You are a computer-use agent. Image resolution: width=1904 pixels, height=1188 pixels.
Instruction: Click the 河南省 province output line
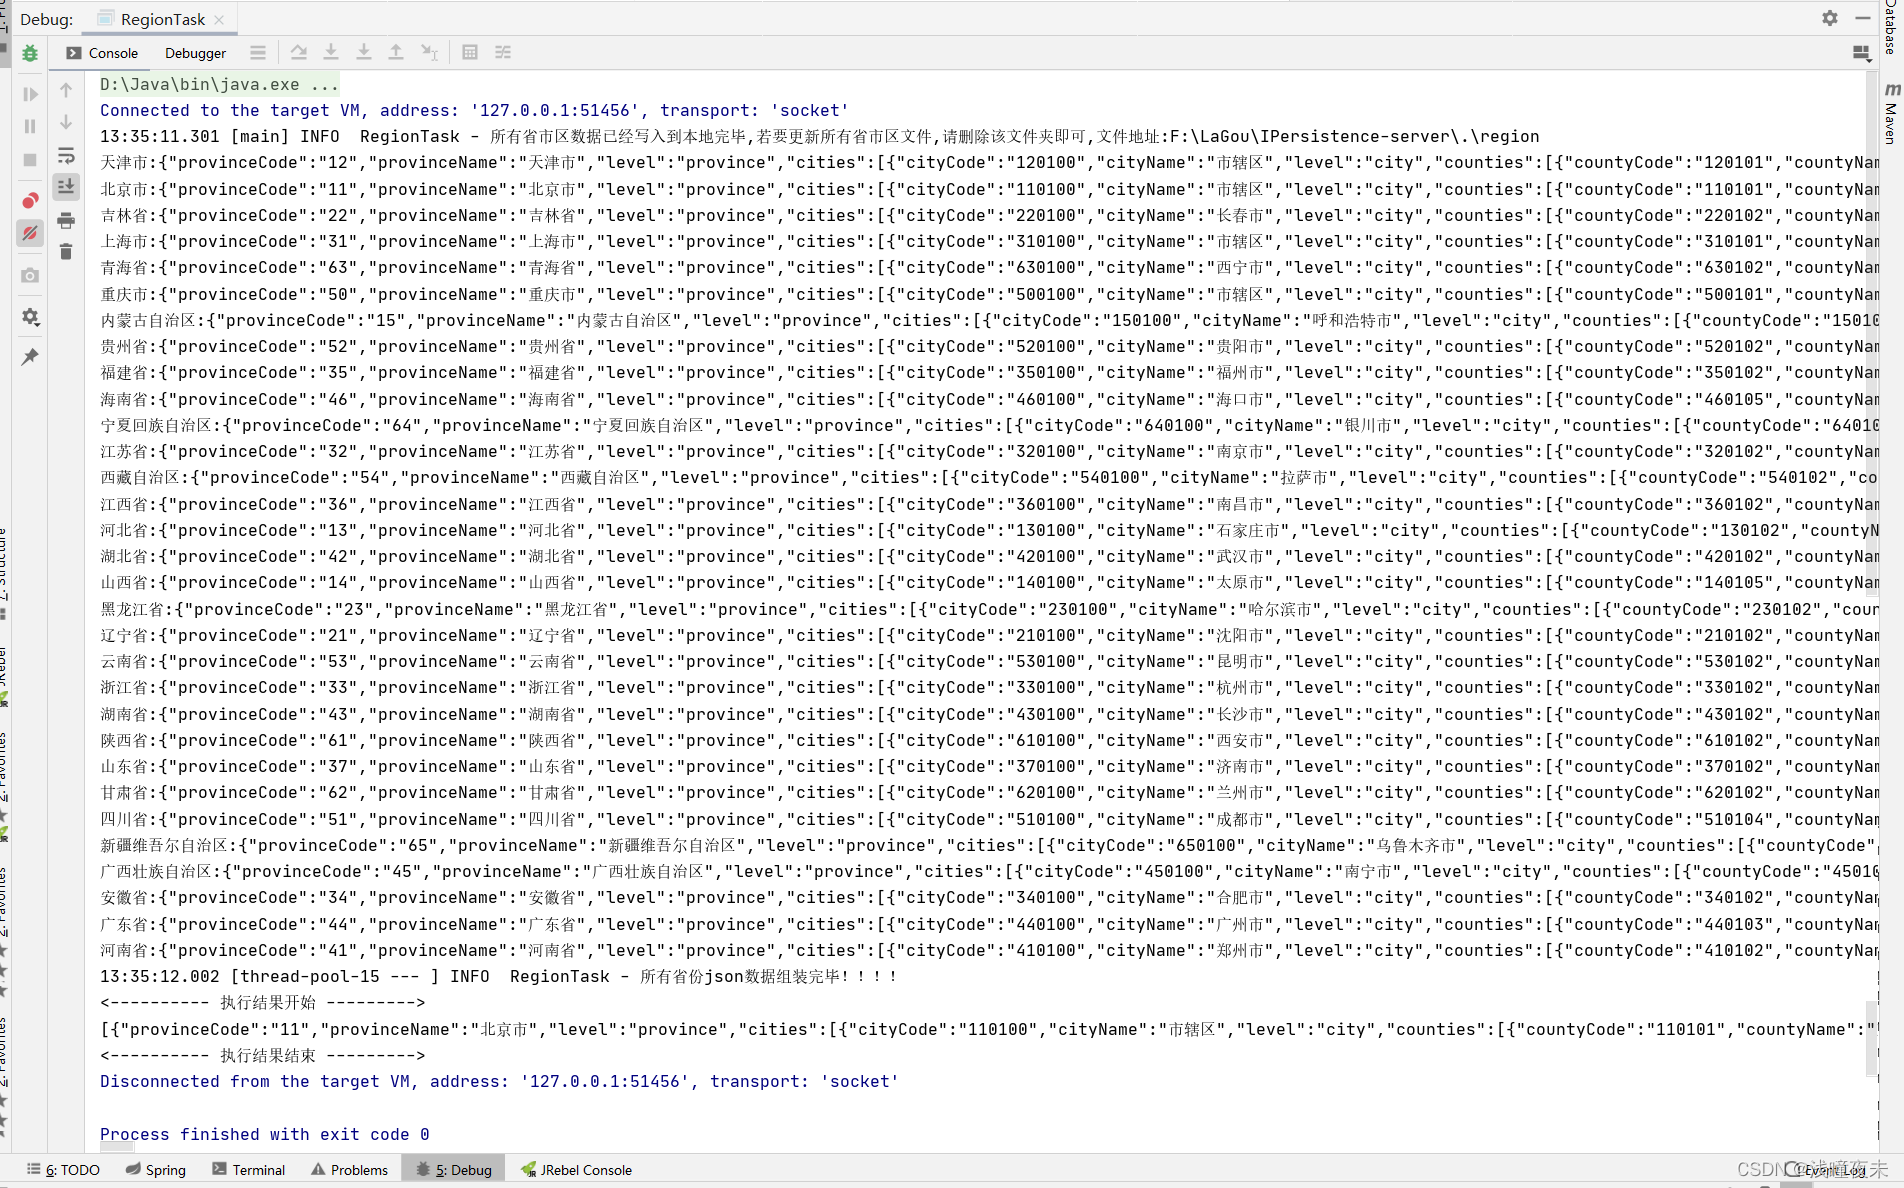point(990,950)
